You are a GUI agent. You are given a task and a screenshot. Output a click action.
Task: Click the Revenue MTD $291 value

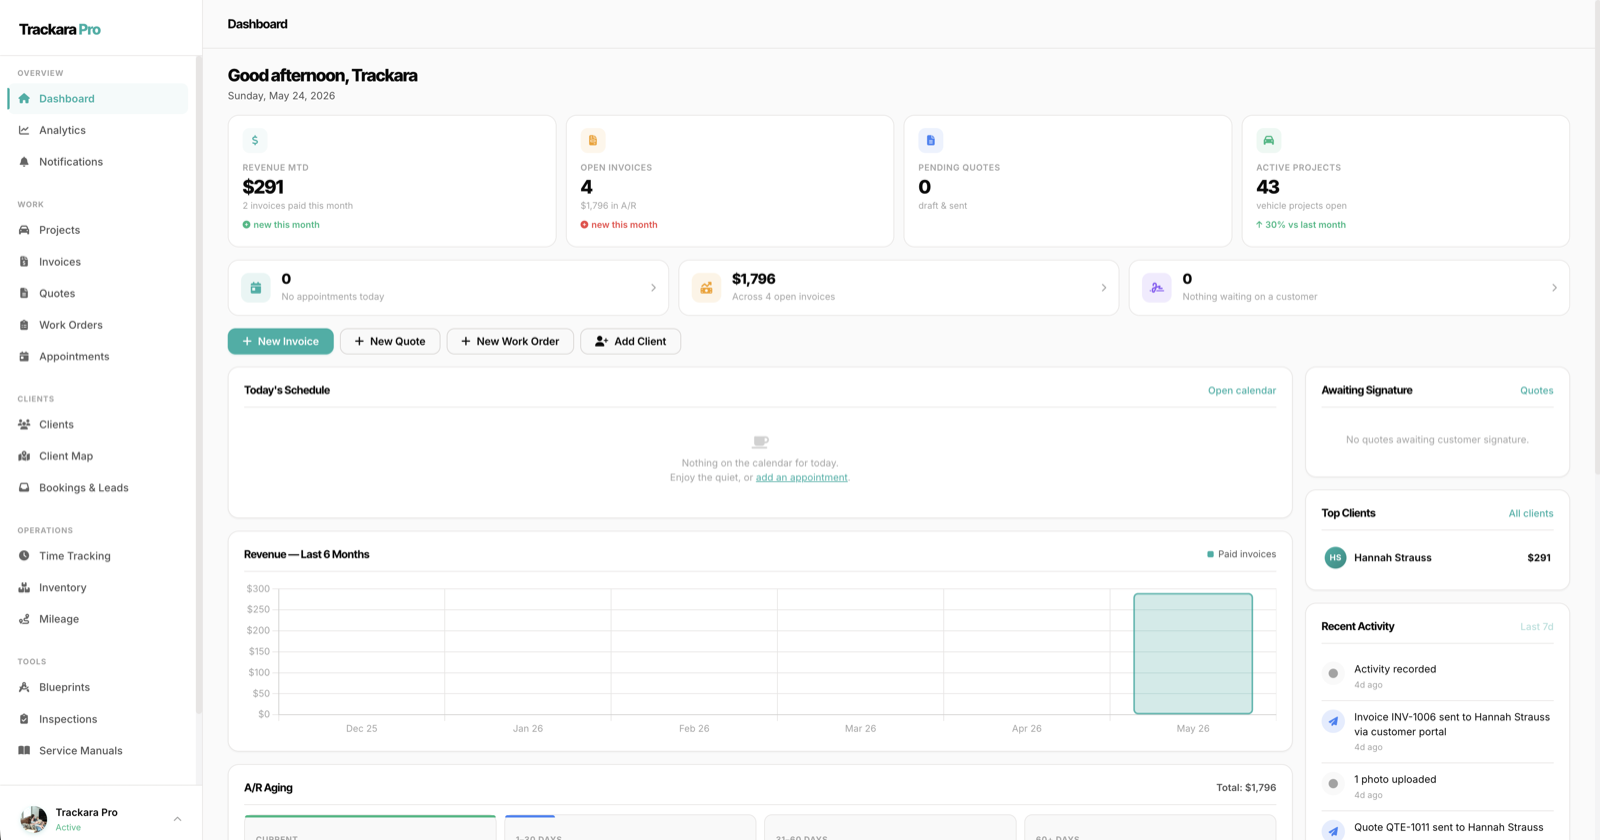pos(263,187)
